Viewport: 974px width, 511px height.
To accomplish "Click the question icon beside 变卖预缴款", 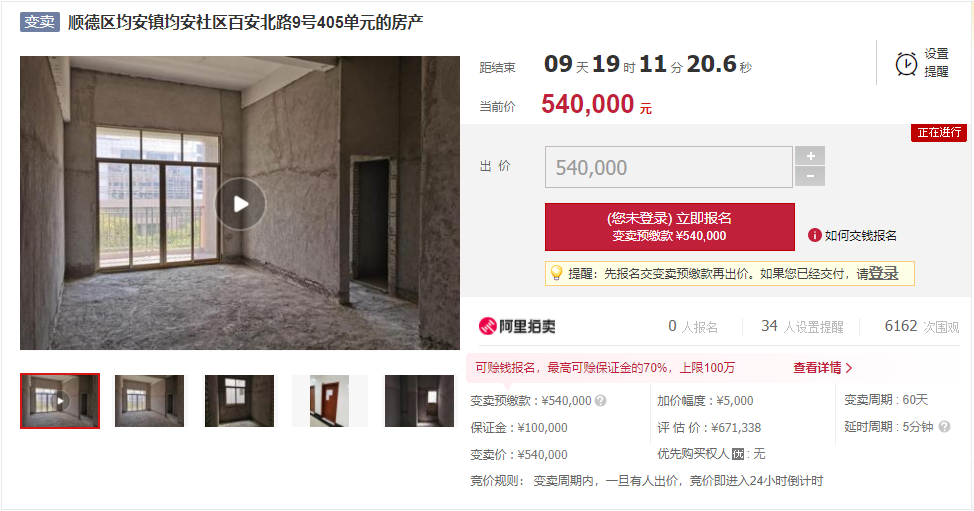I will click(x=600, y=400).
